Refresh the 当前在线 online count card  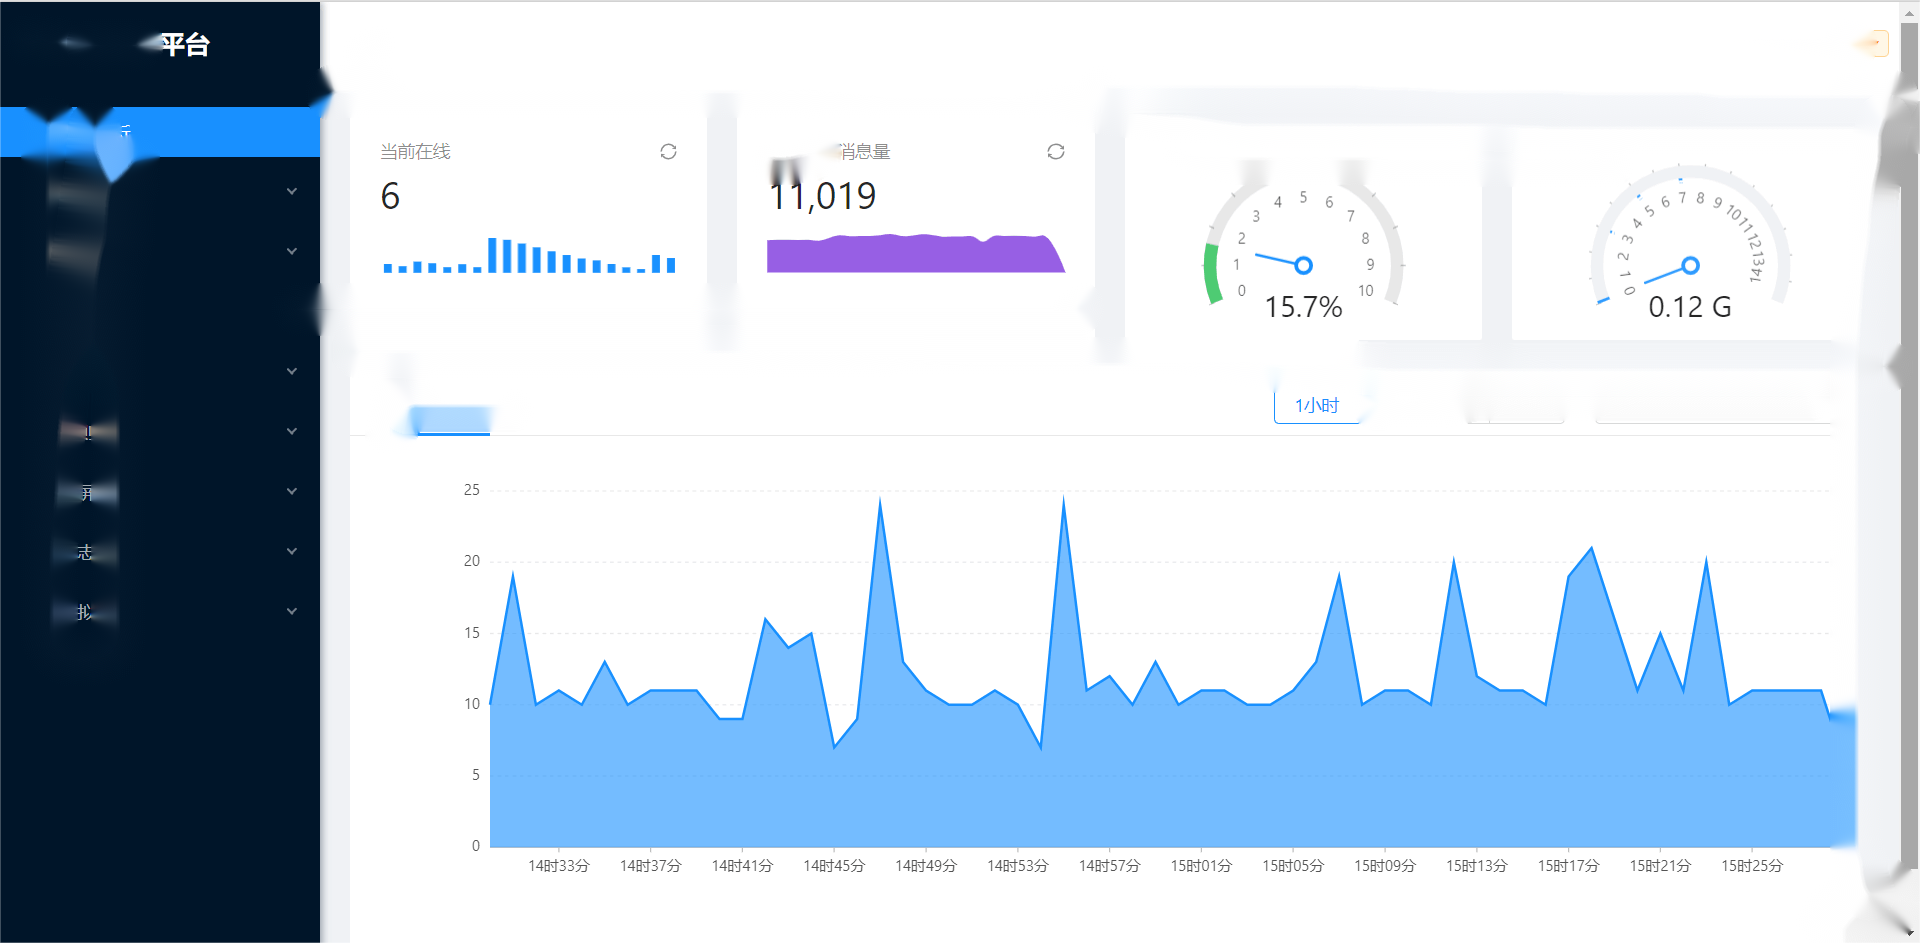tap(668, 152)
